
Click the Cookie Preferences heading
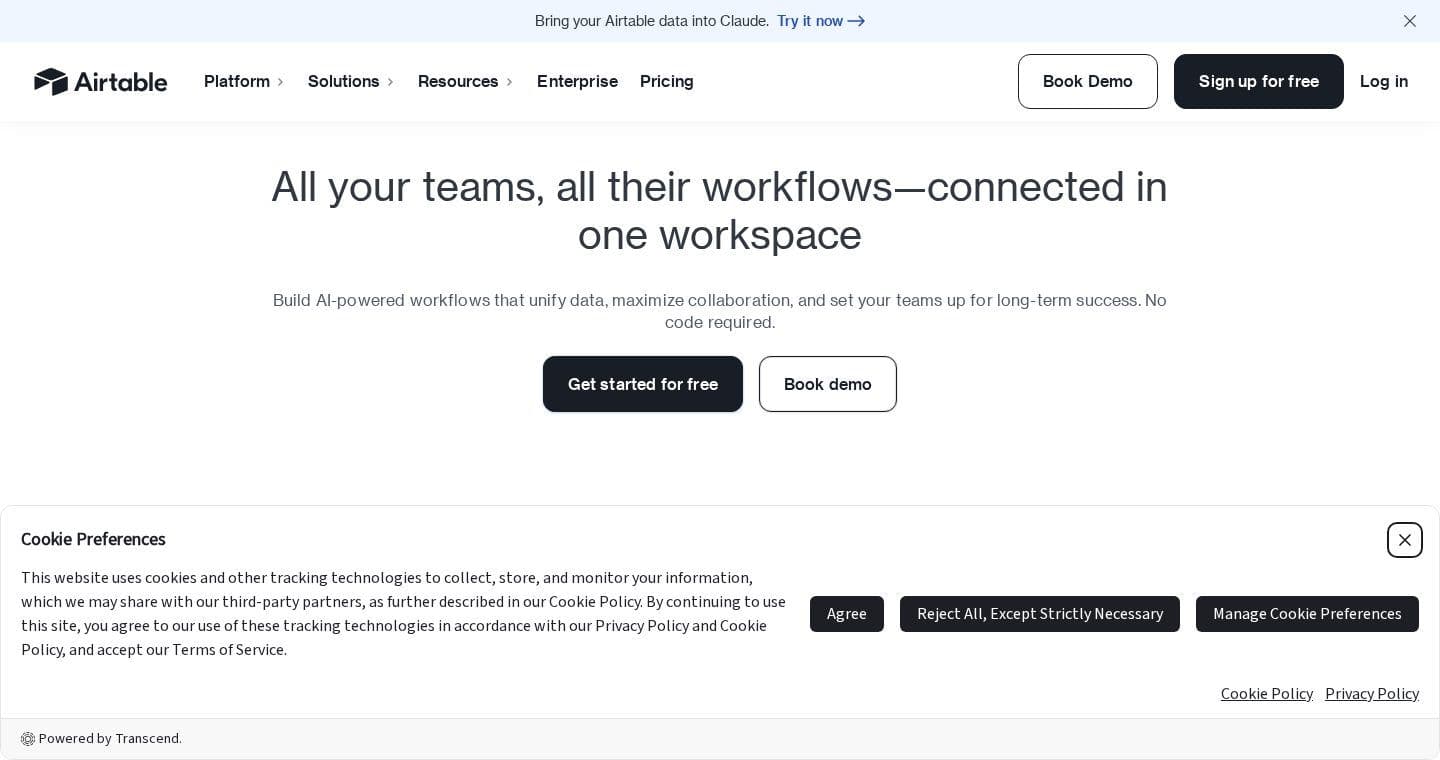93,539
